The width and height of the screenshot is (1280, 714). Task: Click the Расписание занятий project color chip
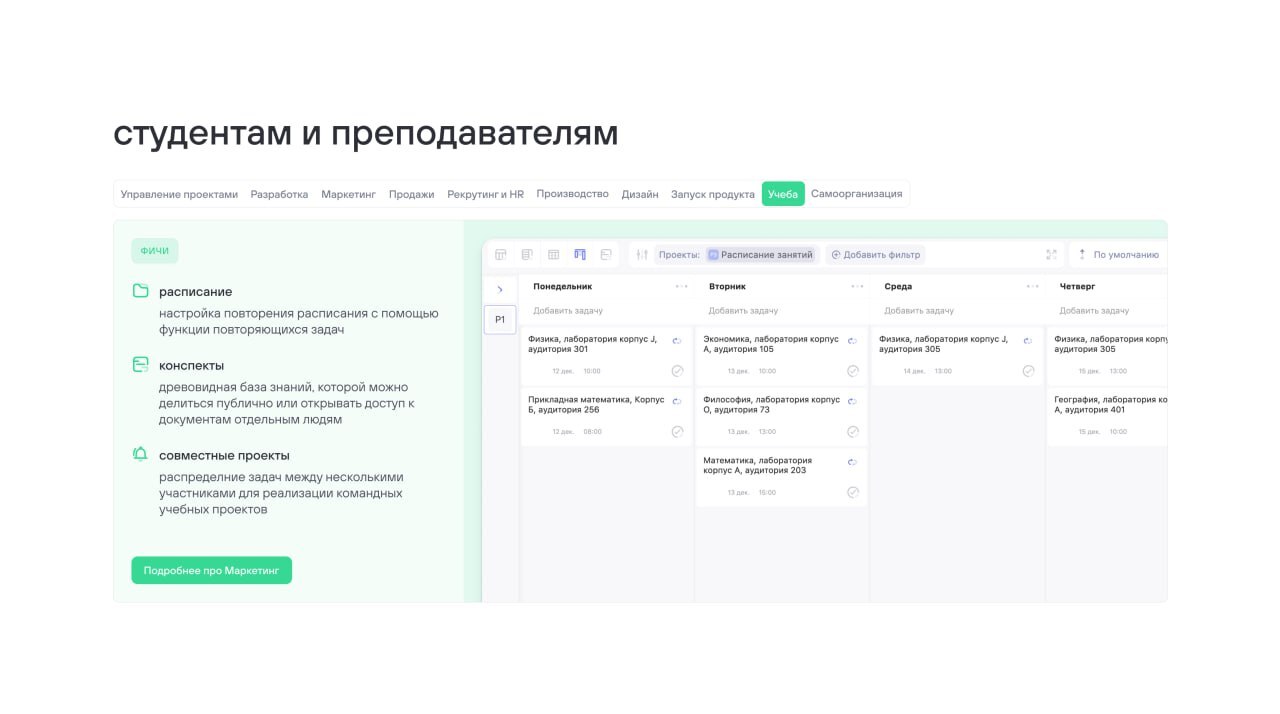pos(713,255)
